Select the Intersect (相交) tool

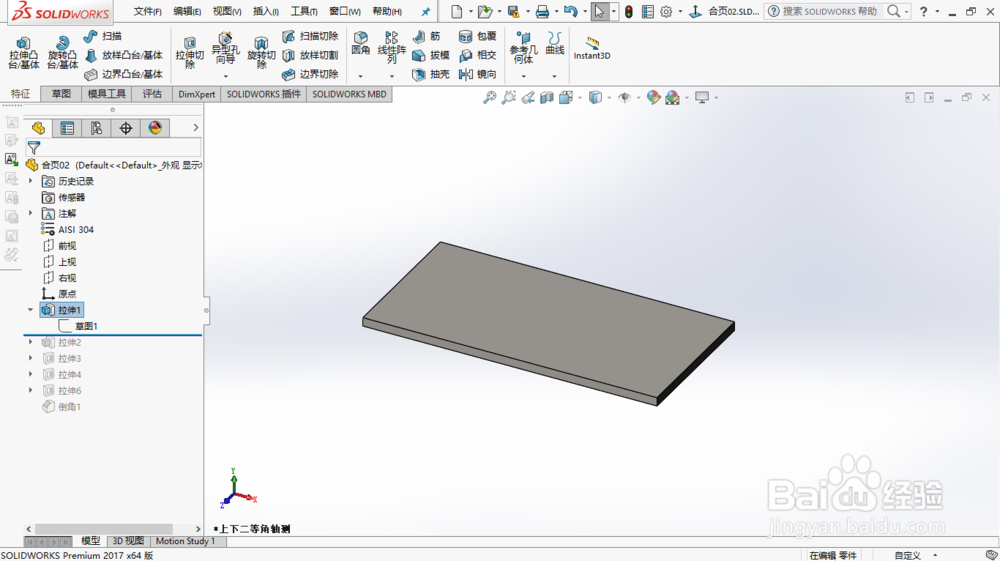[x=478, y=55]
